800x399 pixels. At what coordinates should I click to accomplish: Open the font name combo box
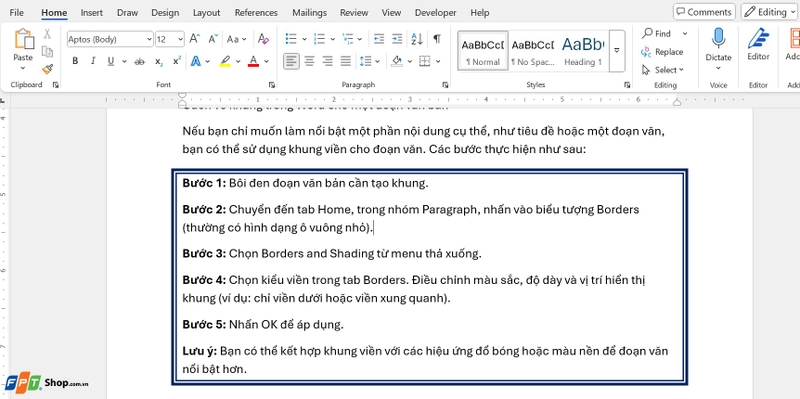click(x=110, y=39)
